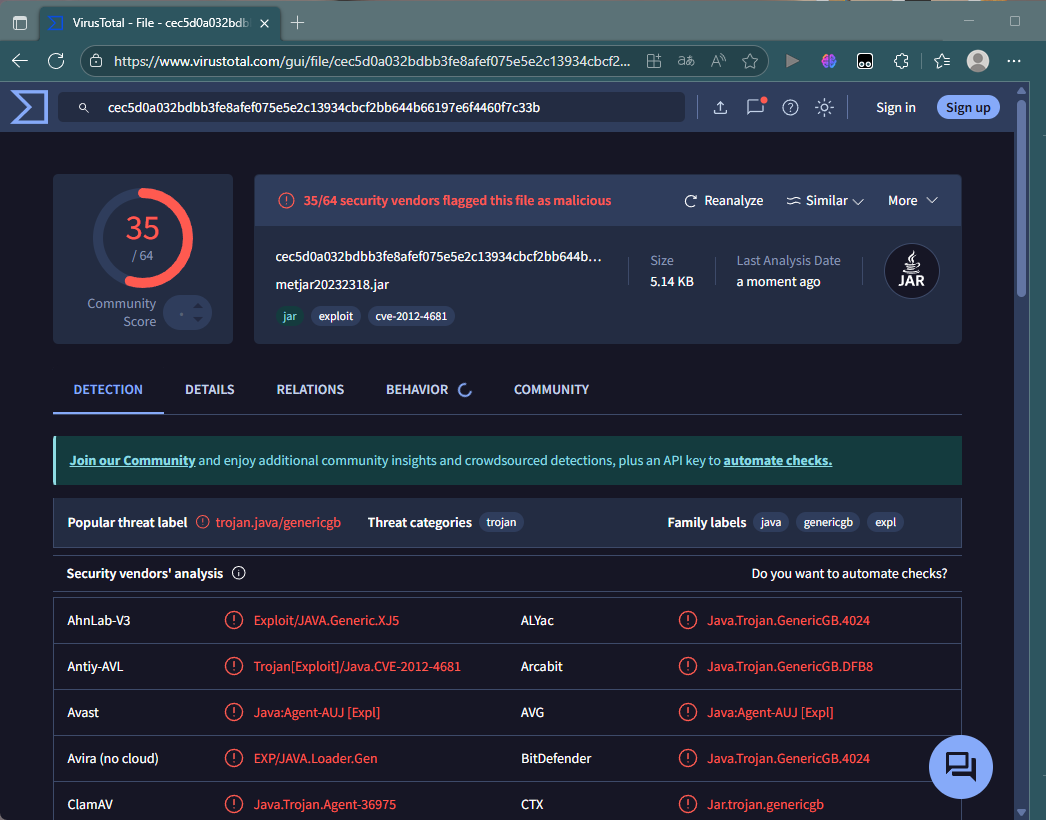Open the notifications chat icon
1046x820 pixels.
755,107
